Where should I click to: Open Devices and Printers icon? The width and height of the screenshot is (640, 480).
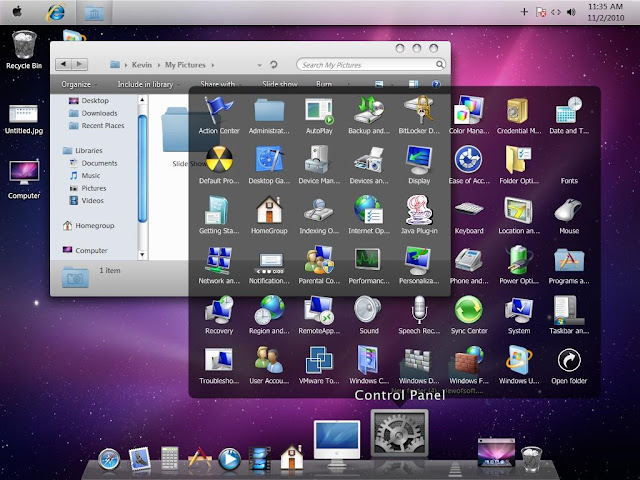[x=369, y=160]
